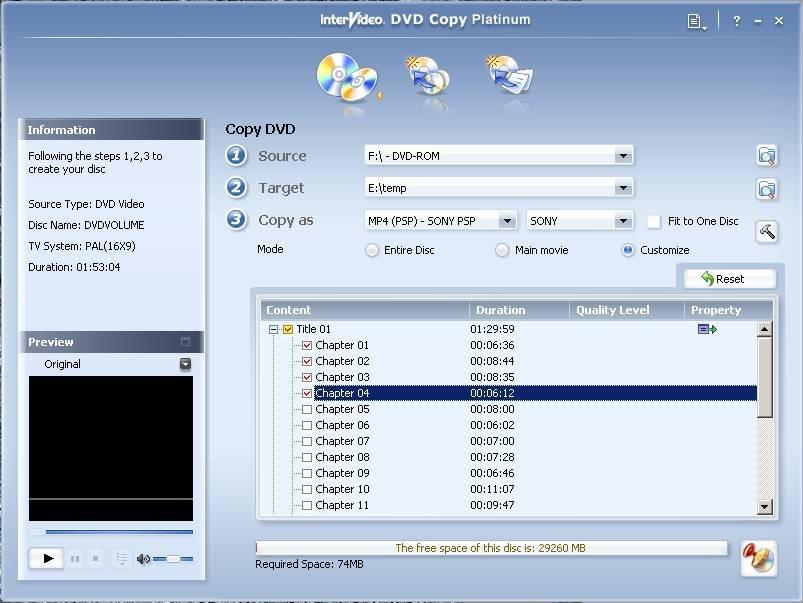Screen dimensions: 803x603
Task: Uncheck Chapter 01 checkbox
Action: pyautogui.click(x=307, y=345)
